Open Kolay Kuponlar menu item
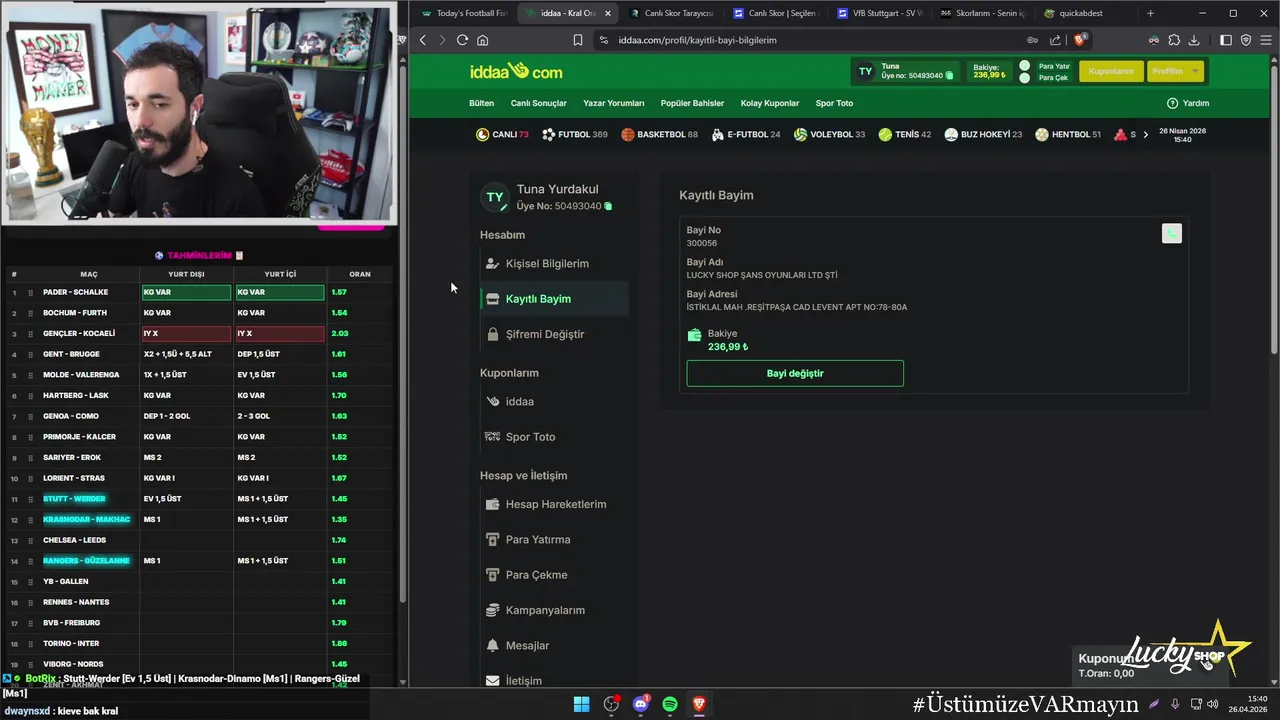Viewport: 1280px width, 720px height. coord(770,103)
